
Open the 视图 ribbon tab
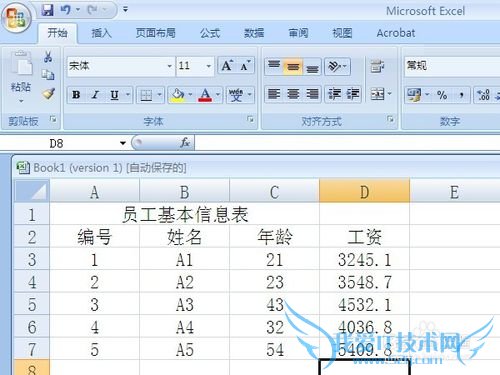pos(342,33)
